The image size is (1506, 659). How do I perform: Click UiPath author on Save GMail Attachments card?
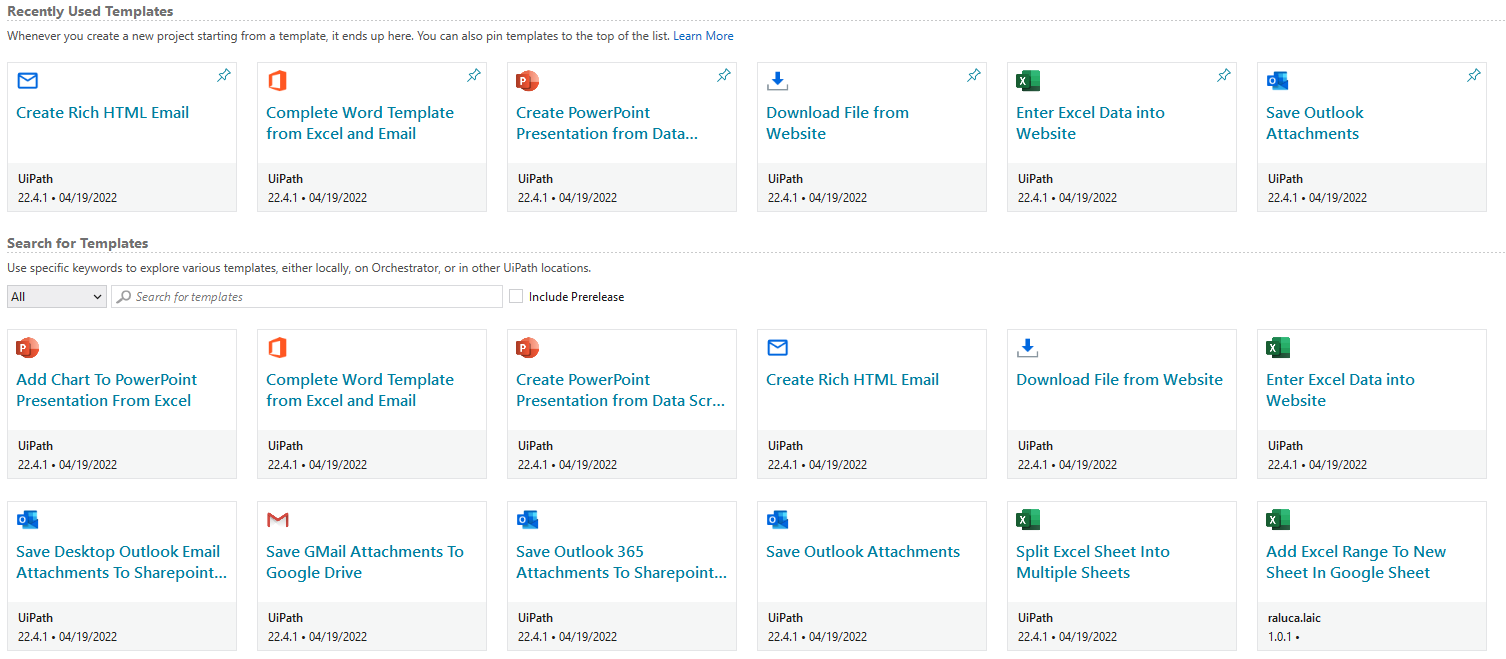(285, 618)
